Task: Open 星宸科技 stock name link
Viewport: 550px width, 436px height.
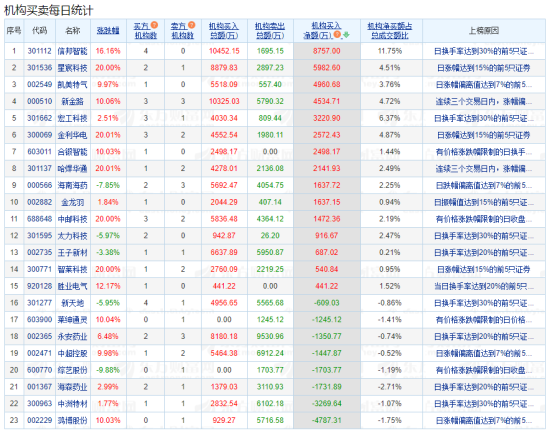Action: tap(73, 68)
